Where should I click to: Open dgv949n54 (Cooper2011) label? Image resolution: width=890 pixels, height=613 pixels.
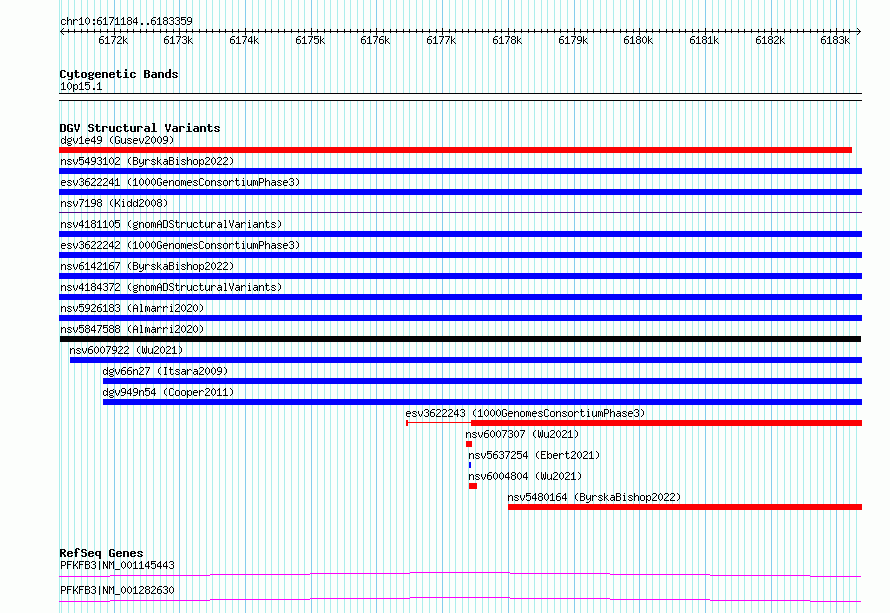(168, 392)
